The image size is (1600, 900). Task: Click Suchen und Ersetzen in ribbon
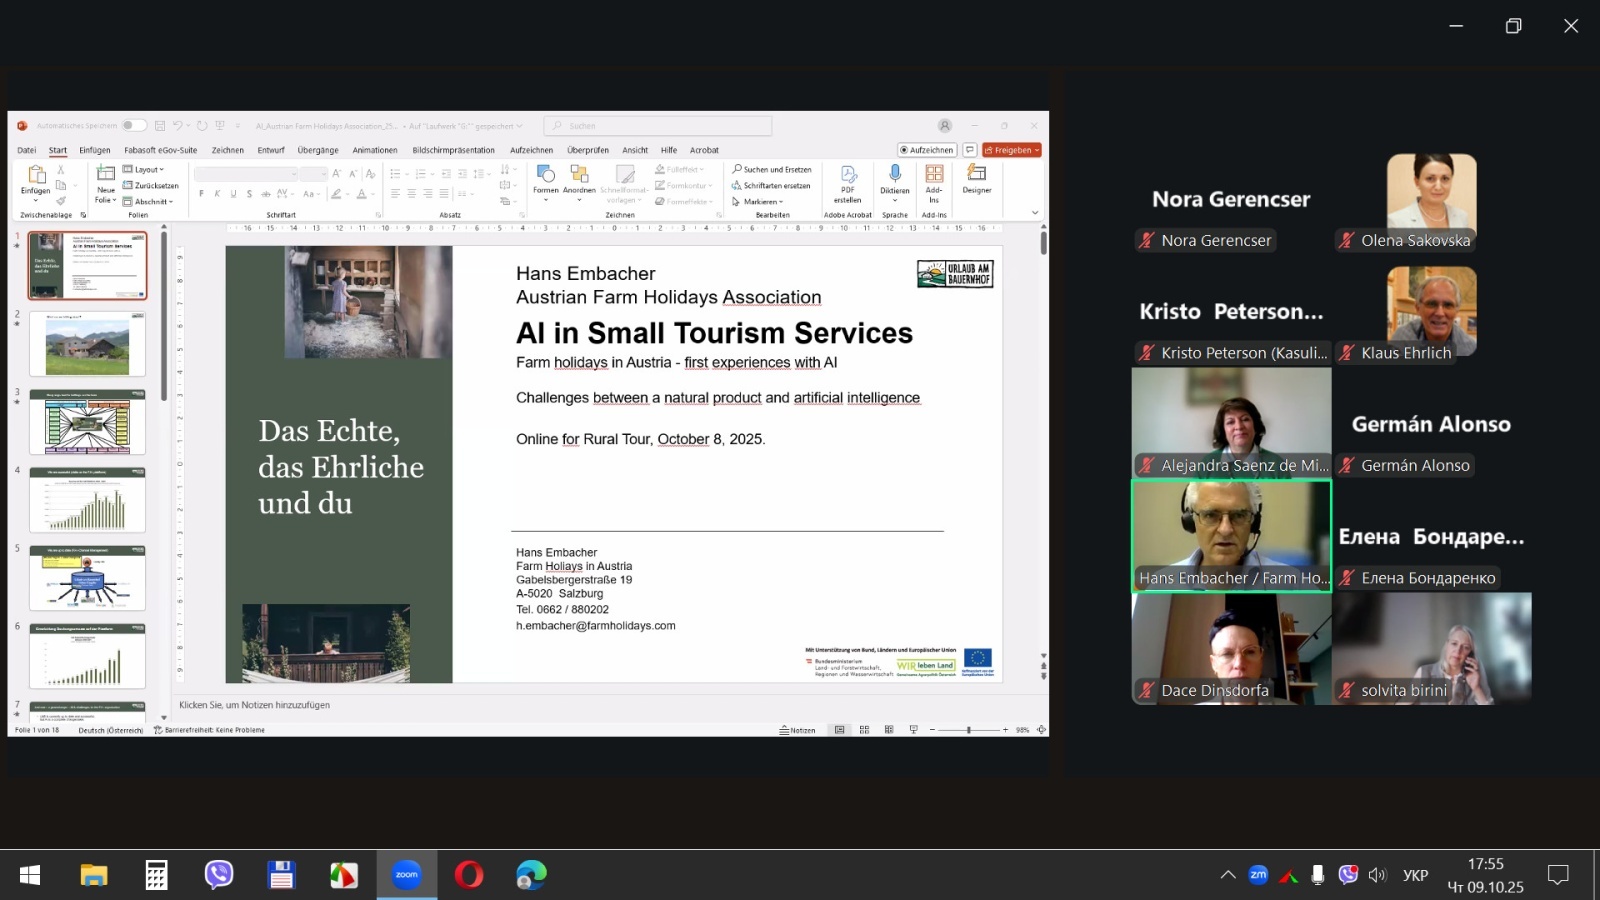pyautogui.click(x=771, y=170)
